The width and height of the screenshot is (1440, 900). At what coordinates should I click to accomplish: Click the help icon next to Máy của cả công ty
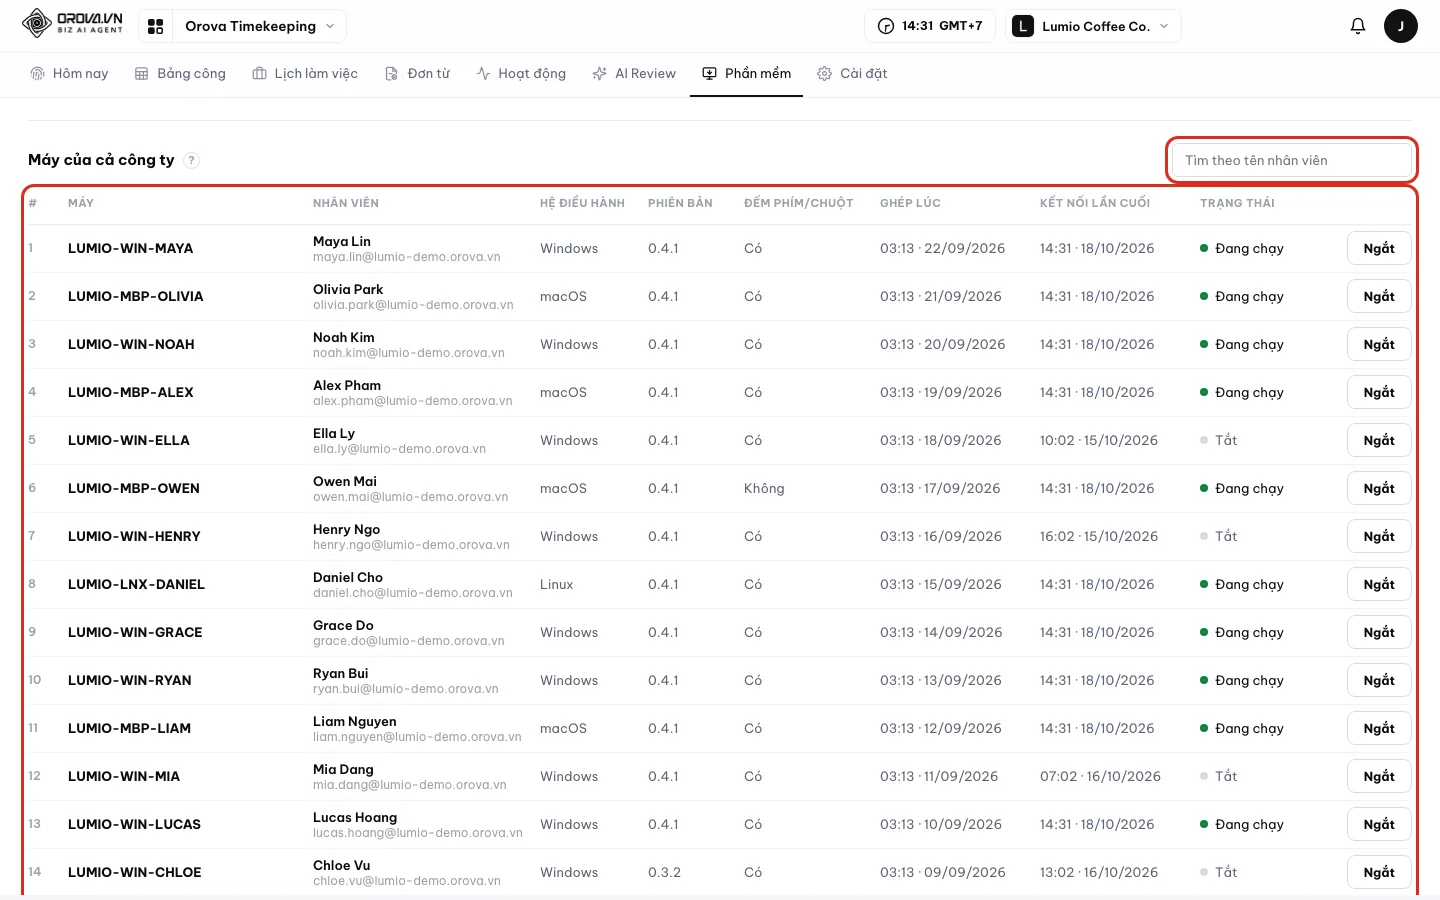191,160
